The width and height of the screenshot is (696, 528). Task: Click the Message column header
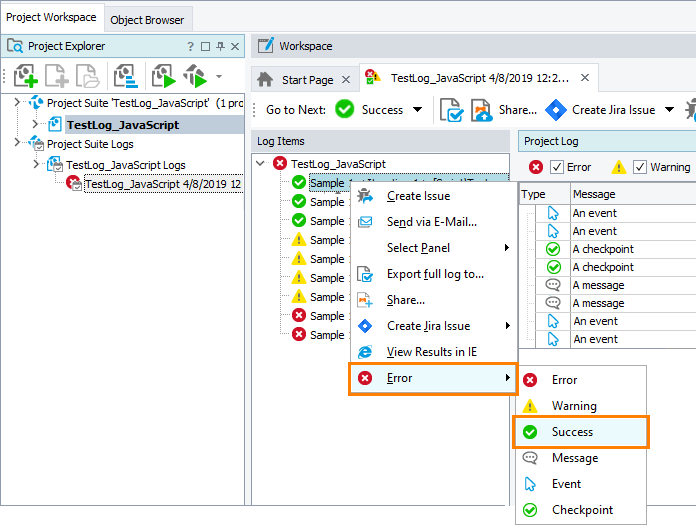pos(594,194)
